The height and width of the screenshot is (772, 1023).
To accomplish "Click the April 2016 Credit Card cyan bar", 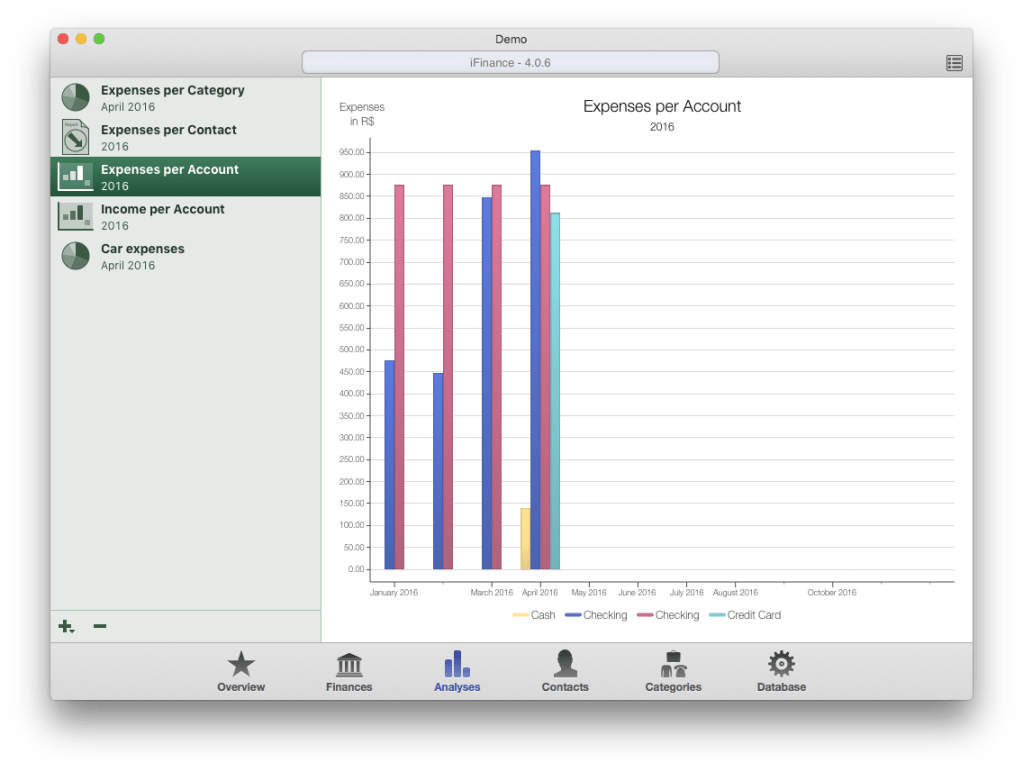I will click(x=555, y=390).
